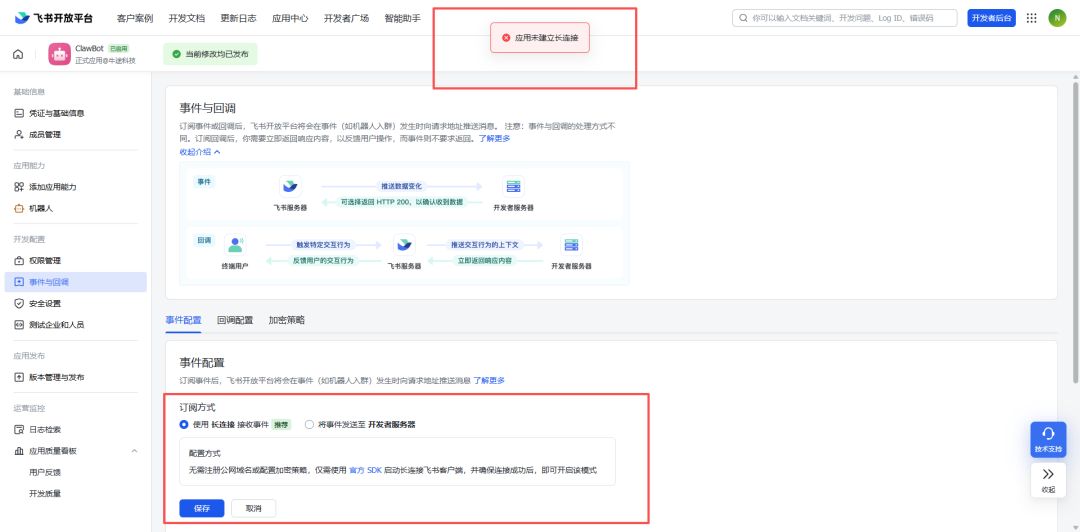Click the 反馈用户的交互行为 label
The width and height of the screenshot is (1080, 532).
(323, 261)
